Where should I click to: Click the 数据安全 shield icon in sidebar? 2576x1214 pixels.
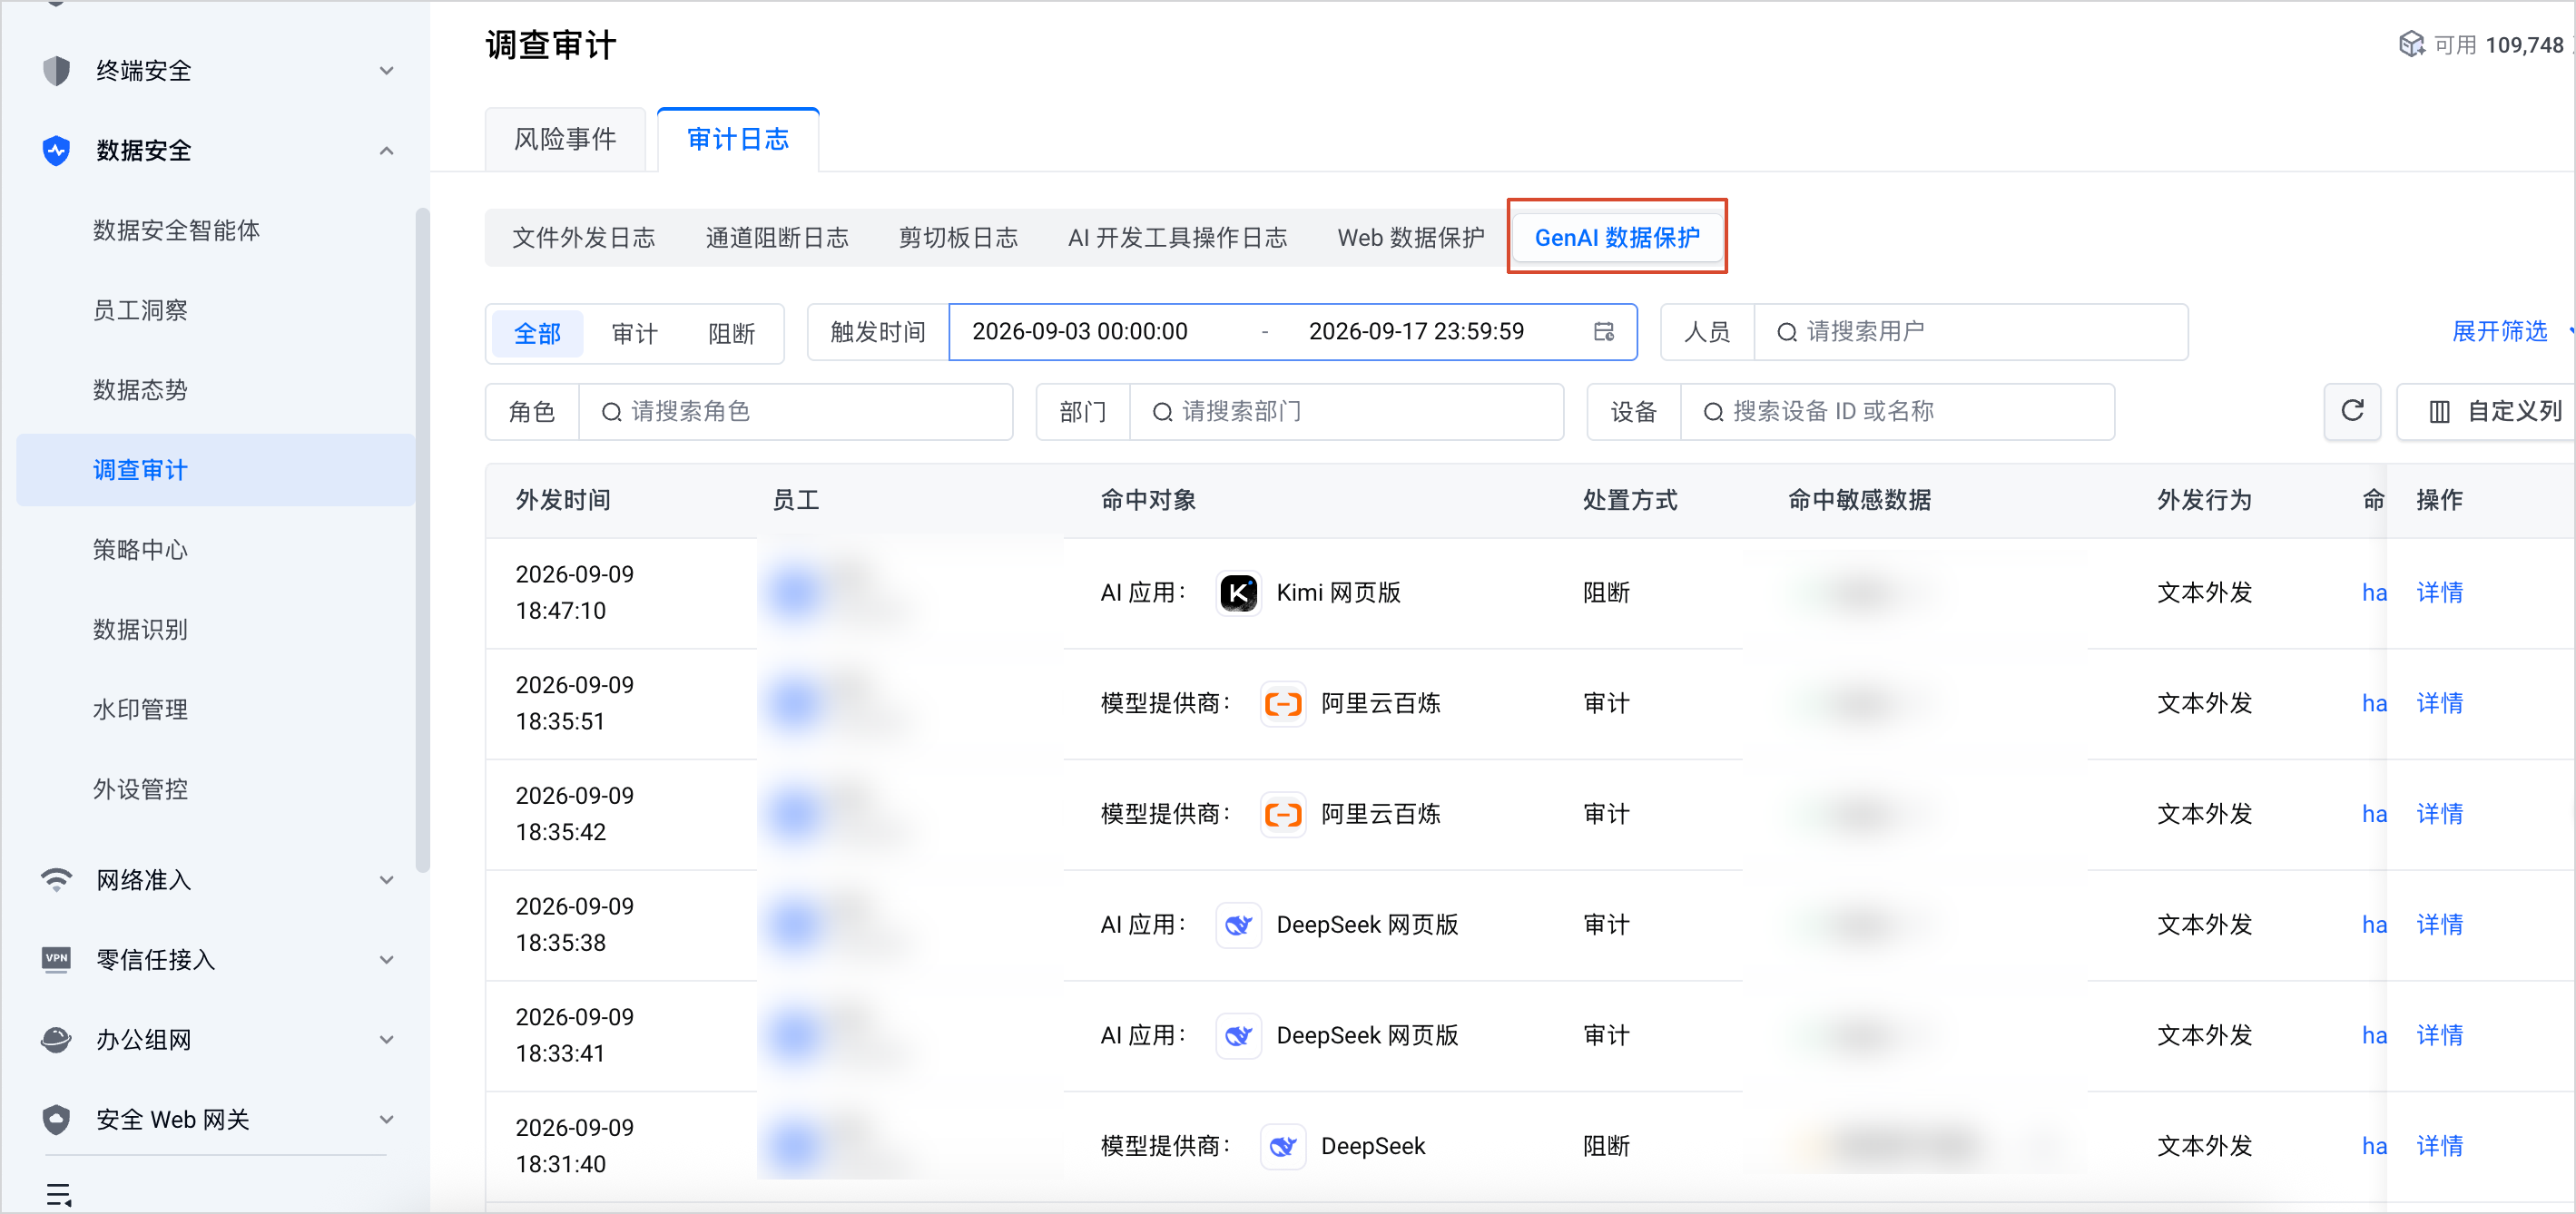click(57, 151)
